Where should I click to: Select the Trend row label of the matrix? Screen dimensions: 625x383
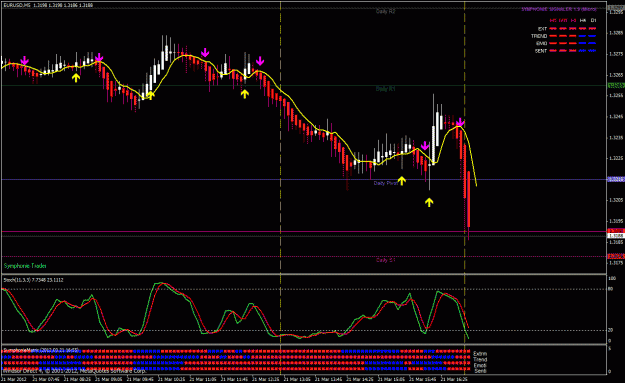click(x=480, y=359)
